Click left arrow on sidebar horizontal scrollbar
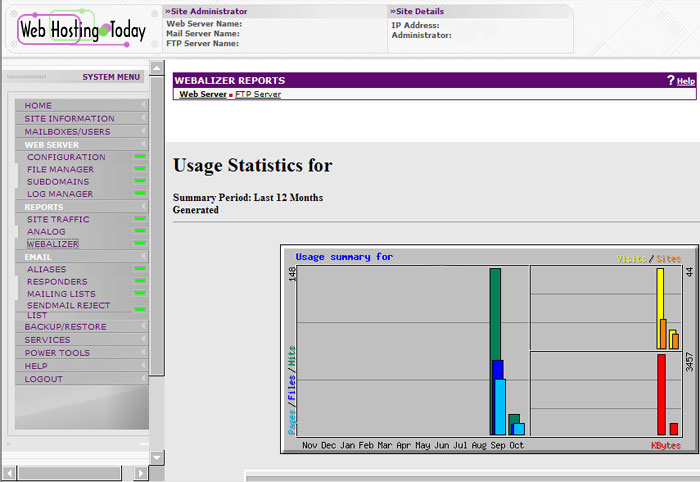Image resolution: width=700 pixels, height=482 pixels. 8,472
